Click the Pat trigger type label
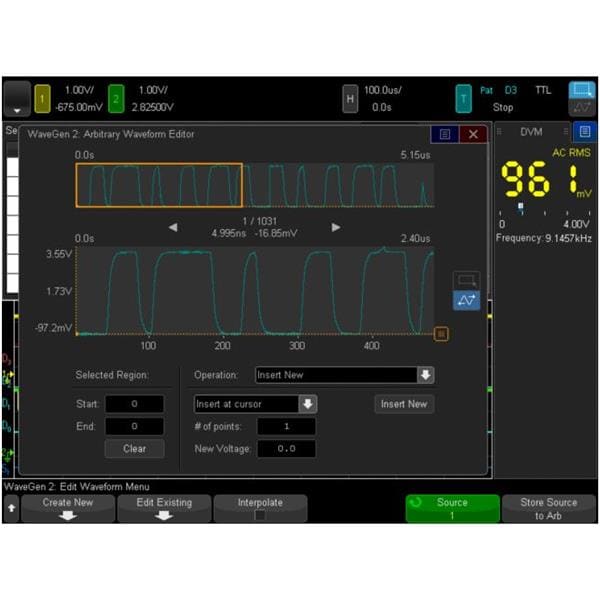This screenshot has height=600, width=600. click(x=486, y=90)
